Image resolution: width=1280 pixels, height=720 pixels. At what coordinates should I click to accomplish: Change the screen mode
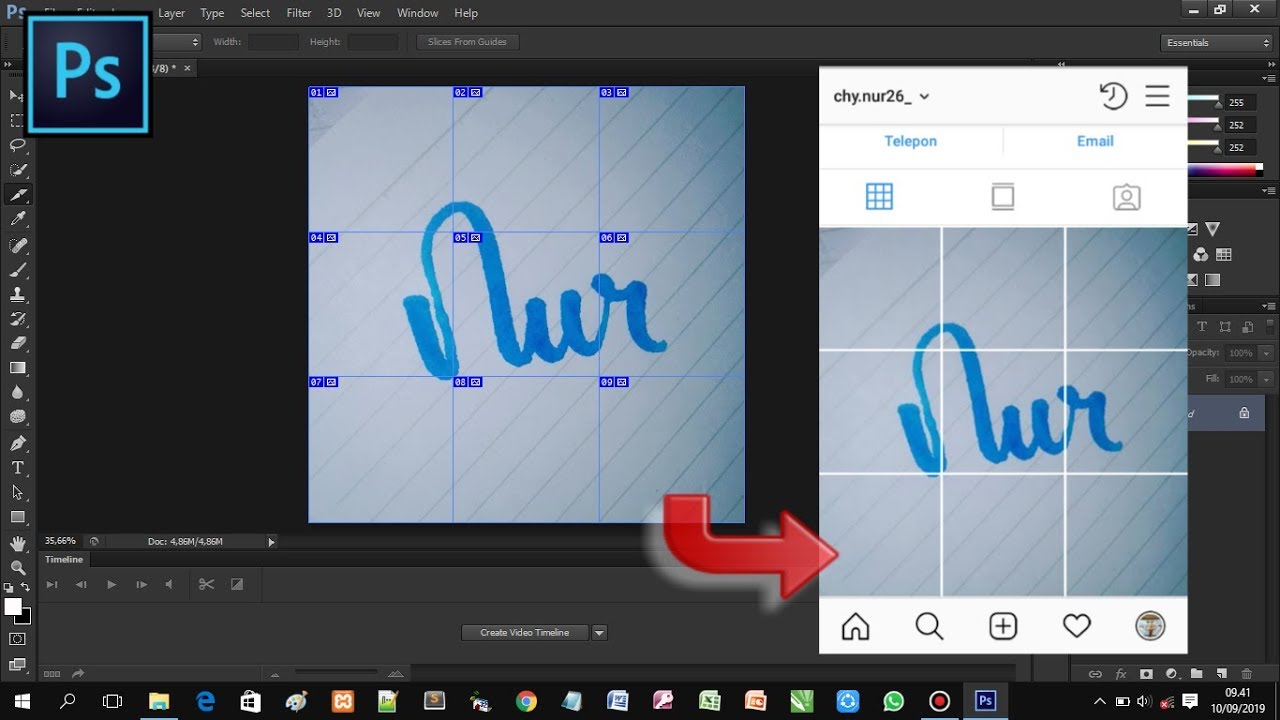(17, 663)
